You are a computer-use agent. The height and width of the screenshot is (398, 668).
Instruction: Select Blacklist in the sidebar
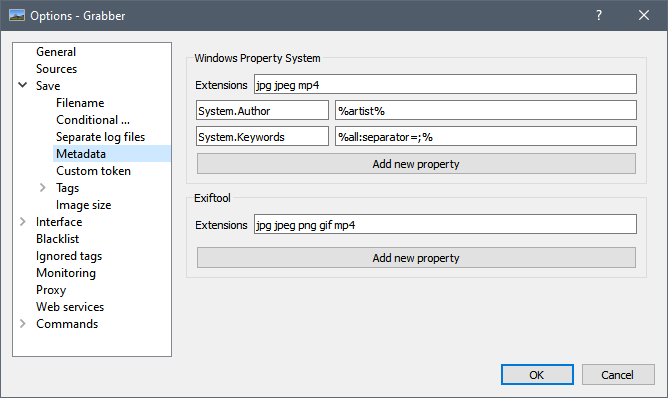tap(58, 239)
